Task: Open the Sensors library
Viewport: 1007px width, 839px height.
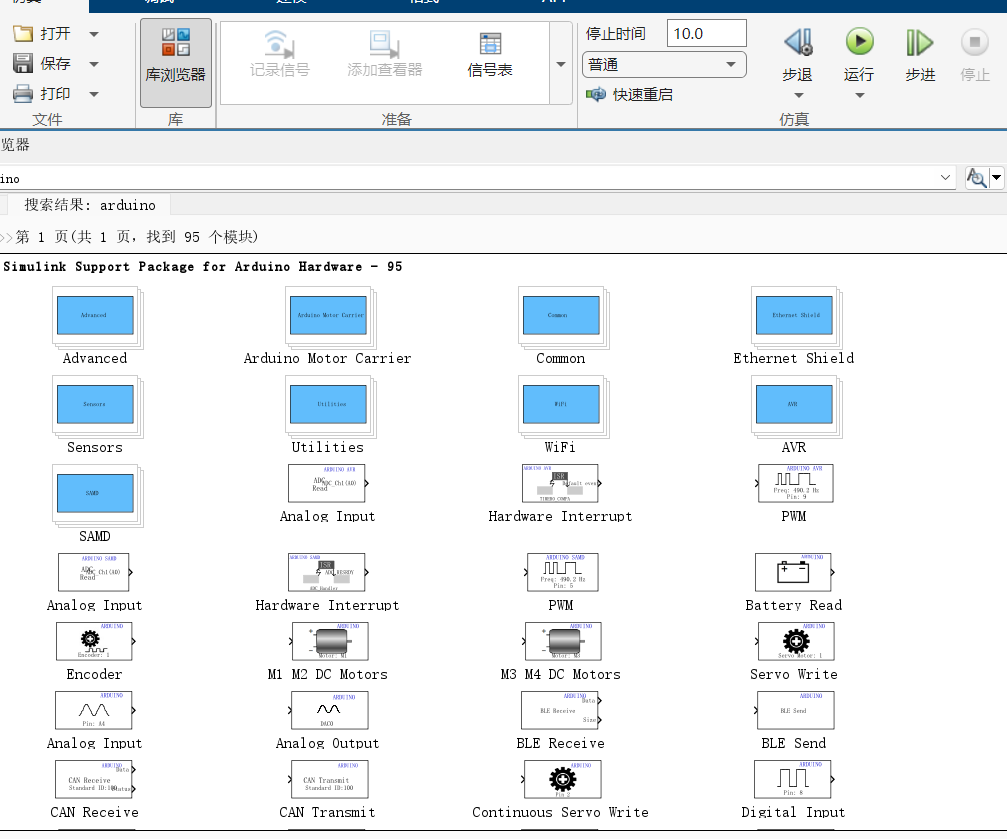Action: (x=96, y=415)
